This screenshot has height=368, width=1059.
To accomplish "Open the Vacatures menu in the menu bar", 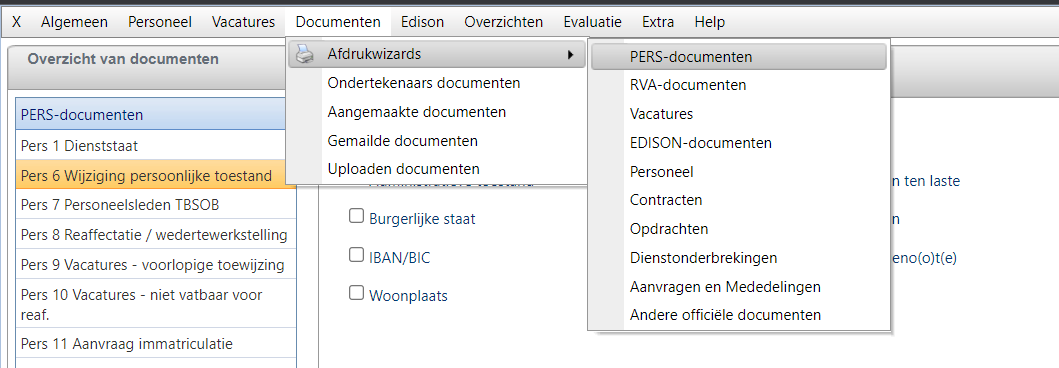I will [x=243, y=22].
